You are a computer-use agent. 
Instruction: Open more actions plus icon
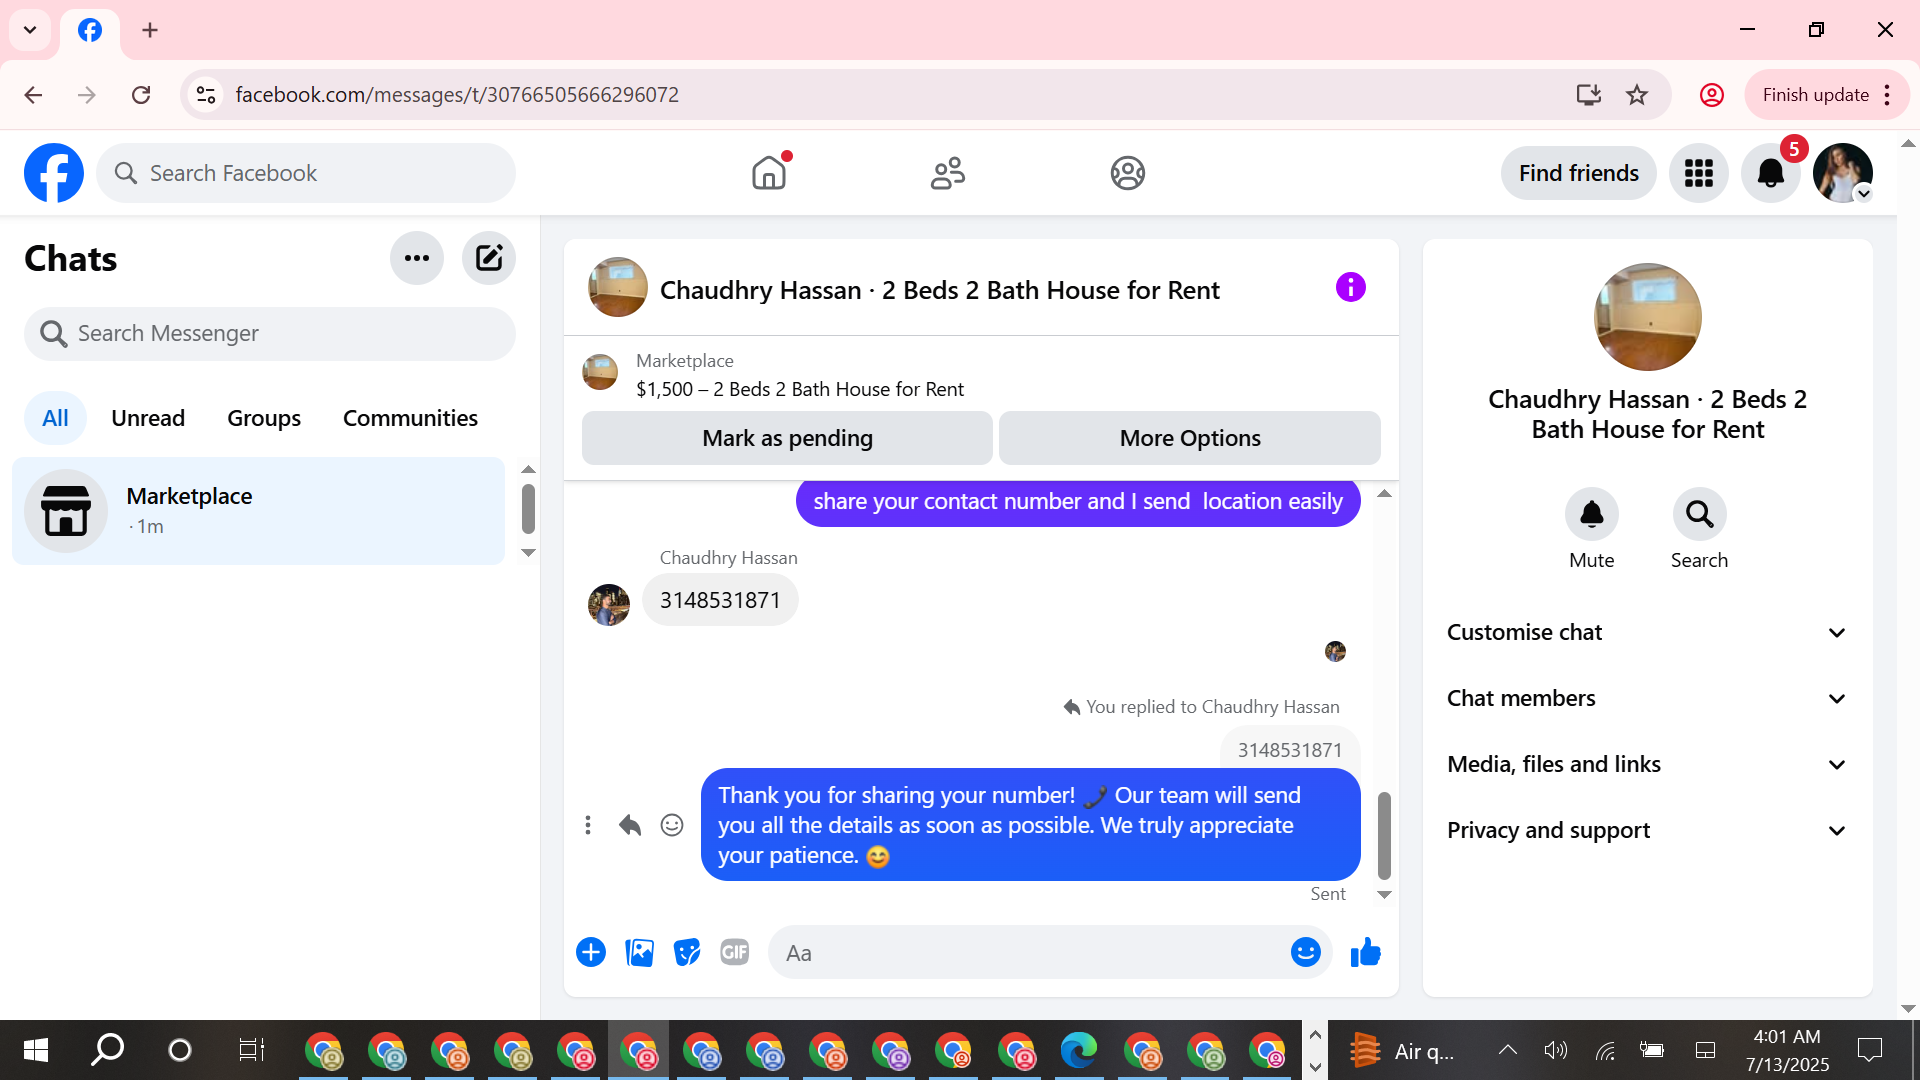click(591, 953)
